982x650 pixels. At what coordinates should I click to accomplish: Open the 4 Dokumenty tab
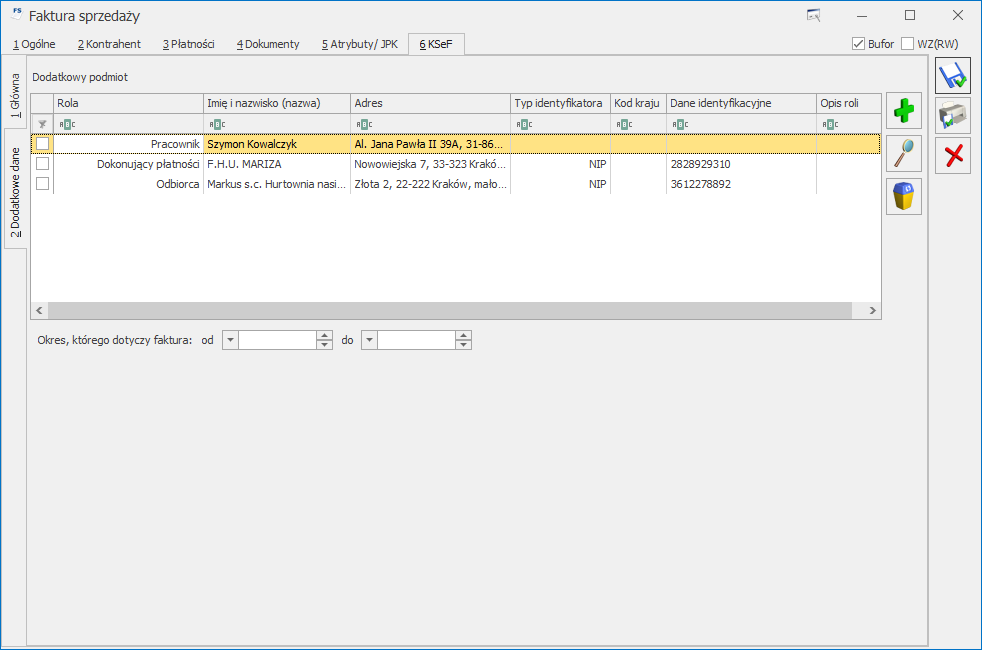(x=268, y=44)
